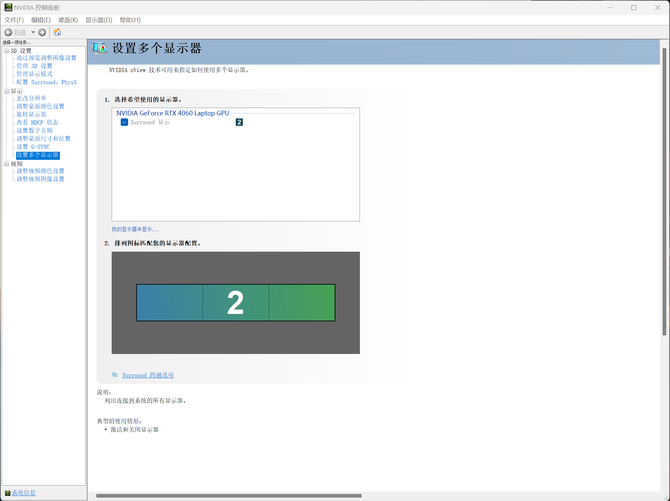Open the 我的显示器未显示... link
This screenshot has height=501, width=670.
pyautogui.click(x=135, y=229)
